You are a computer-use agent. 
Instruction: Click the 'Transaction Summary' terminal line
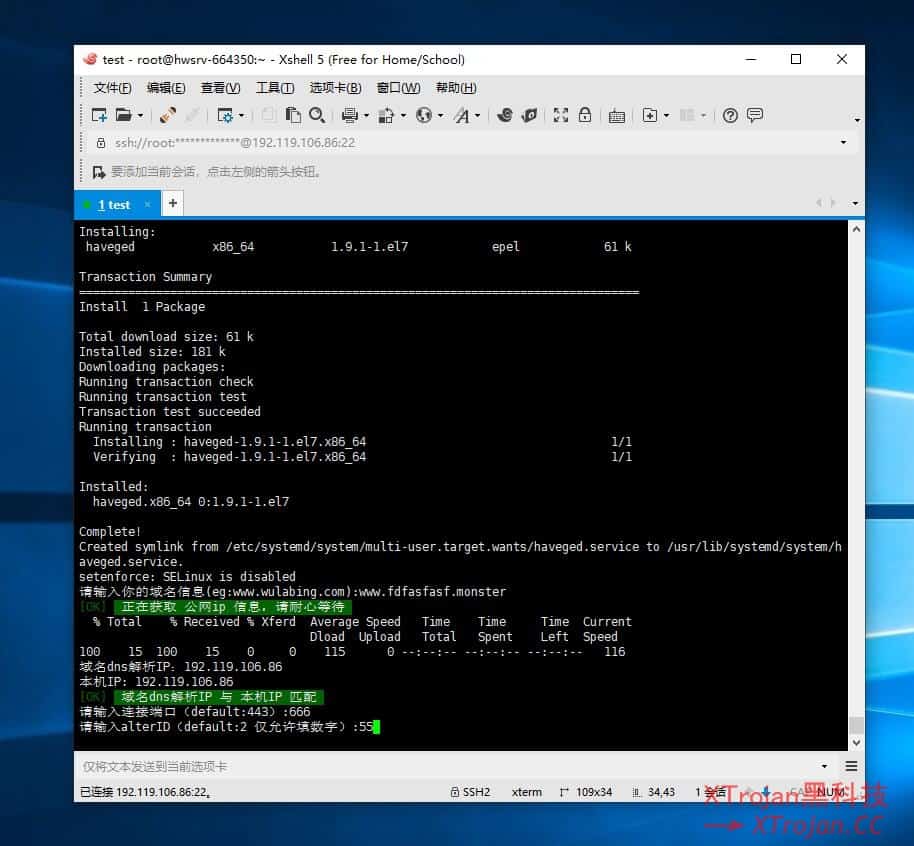click(x=145, y=277)
